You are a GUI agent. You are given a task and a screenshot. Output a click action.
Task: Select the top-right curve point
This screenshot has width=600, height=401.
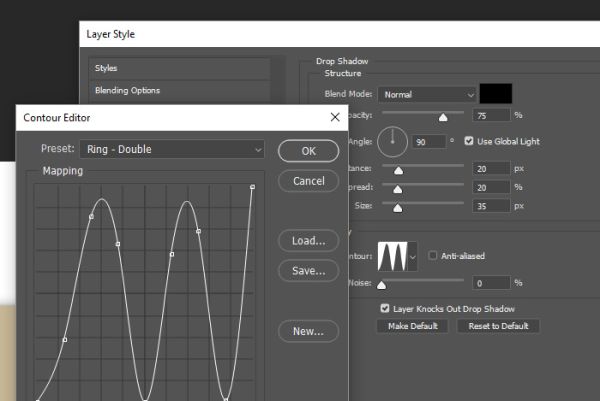(x=253, y=187)
